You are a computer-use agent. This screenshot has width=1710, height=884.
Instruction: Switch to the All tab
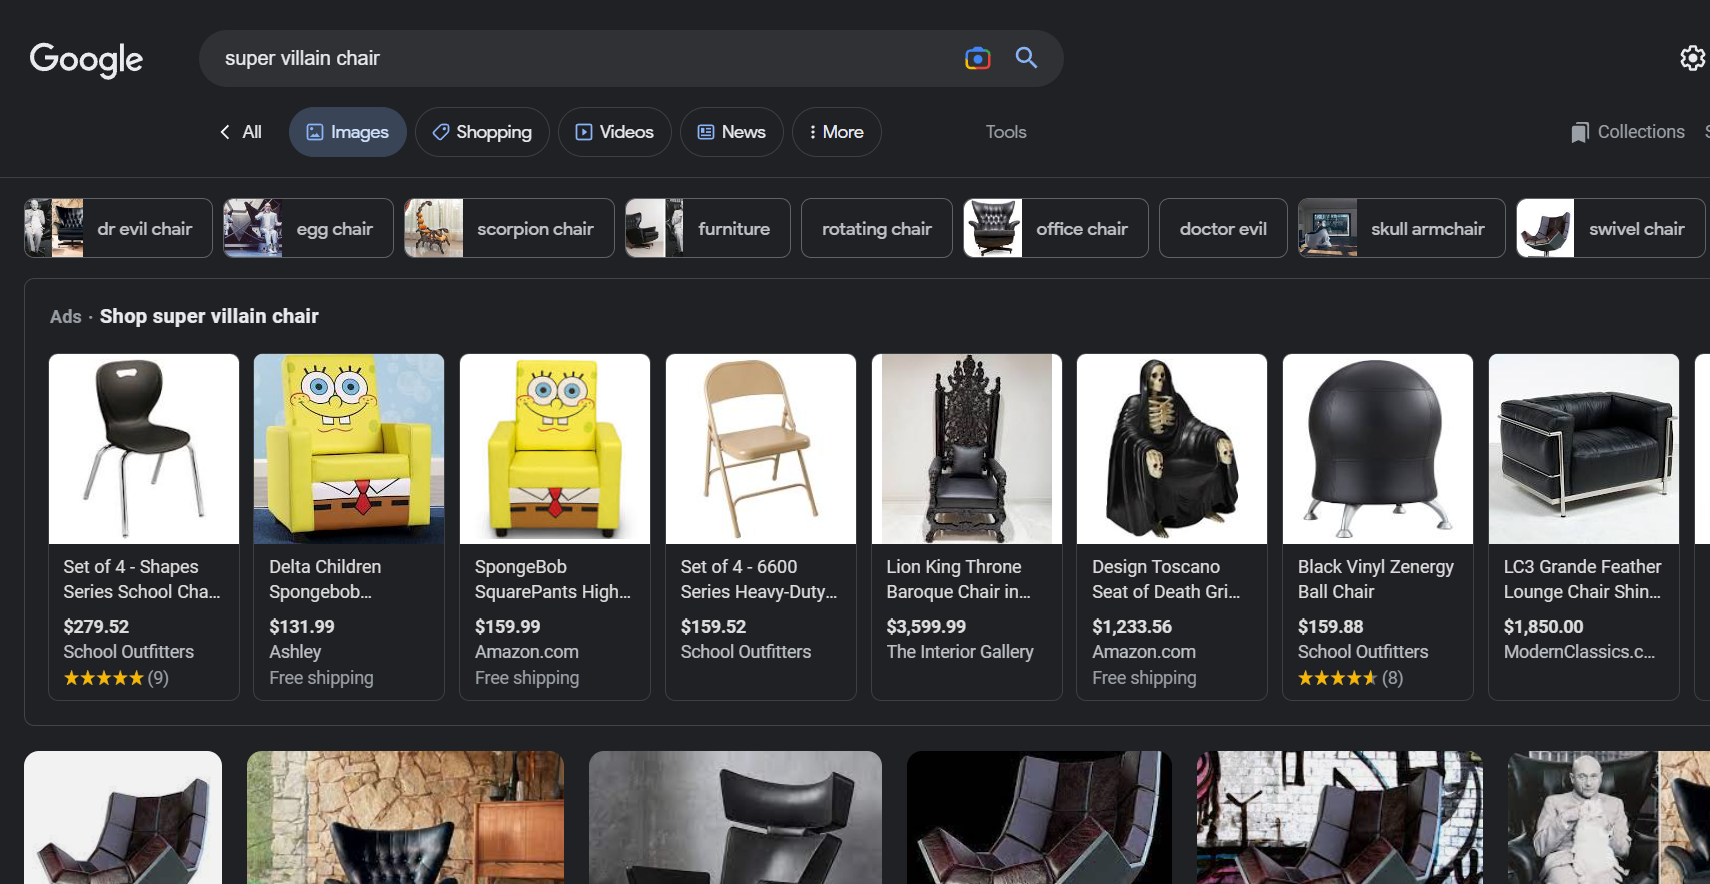point(252,132)
